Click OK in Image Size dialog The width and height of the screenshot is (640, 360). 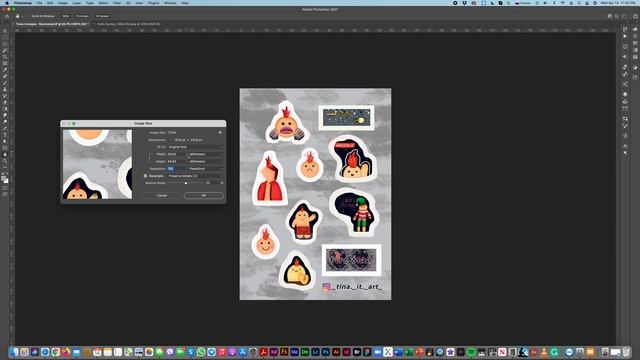point(204,196)
